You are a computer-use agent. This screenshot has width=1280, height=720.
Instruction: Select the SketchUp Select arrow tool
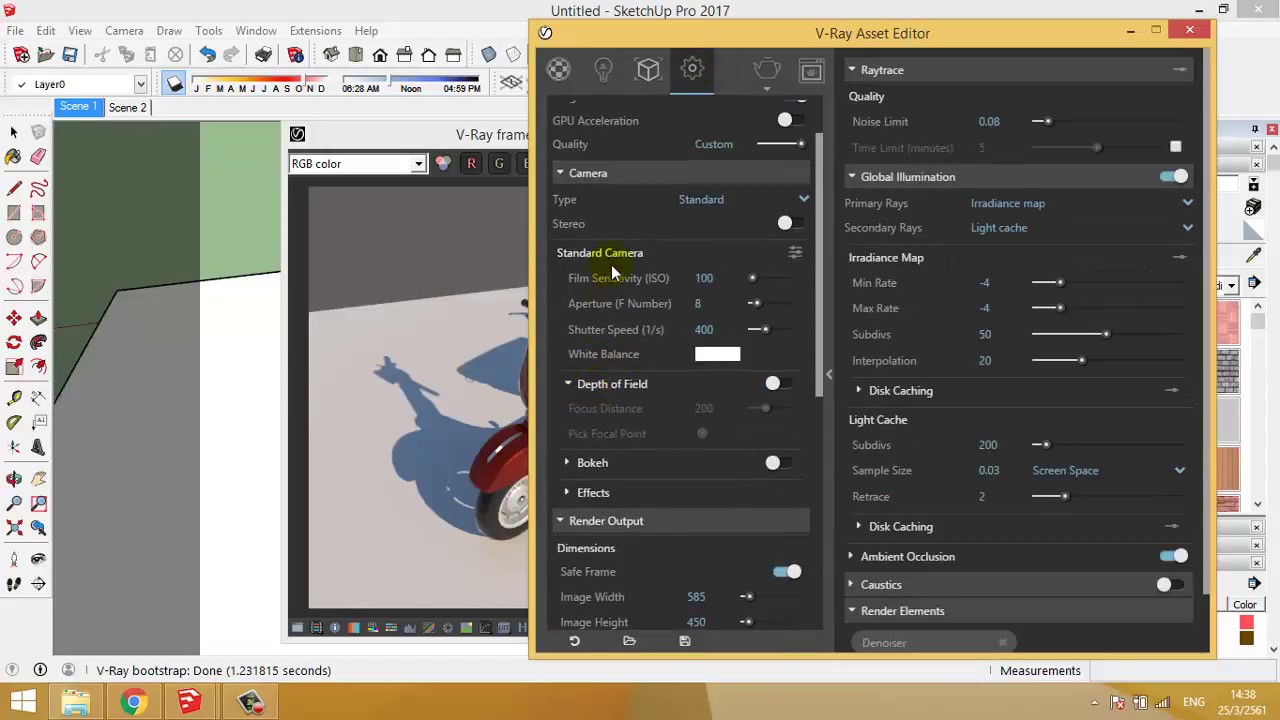coord(14,132)
